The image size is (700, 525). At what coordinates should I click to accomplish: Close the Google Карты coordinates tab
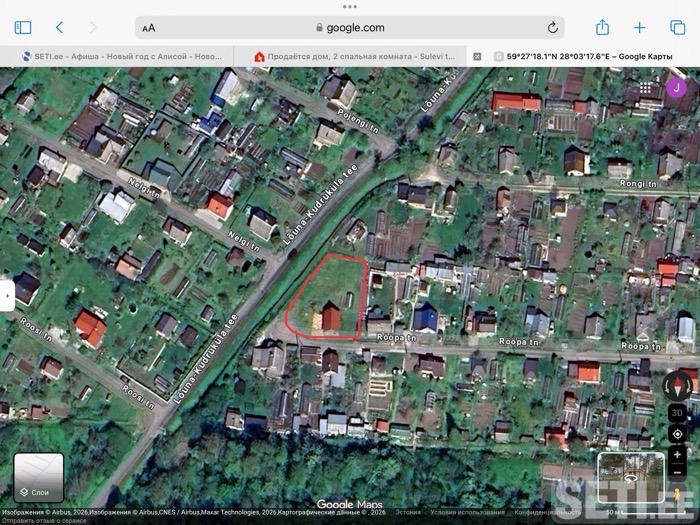[x=477, y=57]
